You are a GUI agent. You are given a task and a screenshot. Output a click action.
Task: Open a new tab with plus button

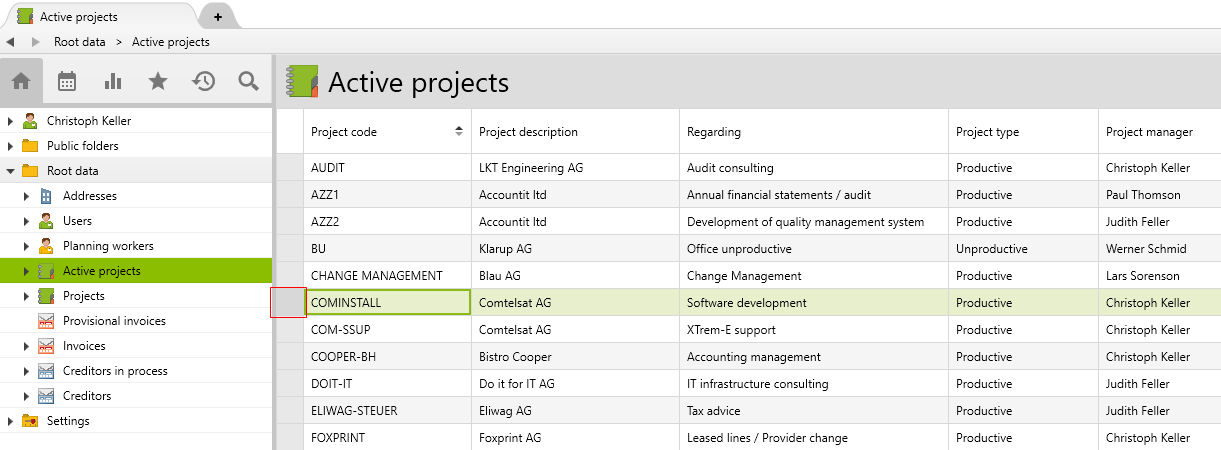point(218,17)
